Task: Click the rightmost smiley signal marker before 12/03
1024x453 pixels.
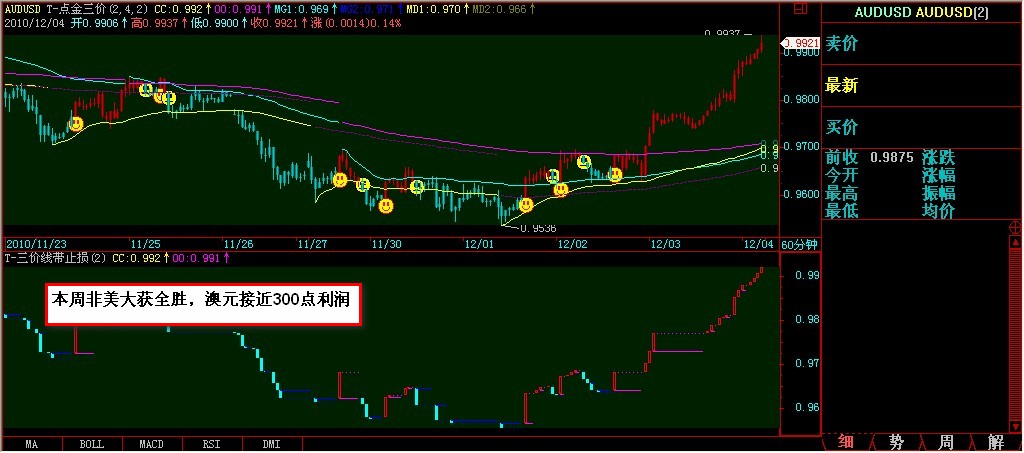Action: [615, 174]
